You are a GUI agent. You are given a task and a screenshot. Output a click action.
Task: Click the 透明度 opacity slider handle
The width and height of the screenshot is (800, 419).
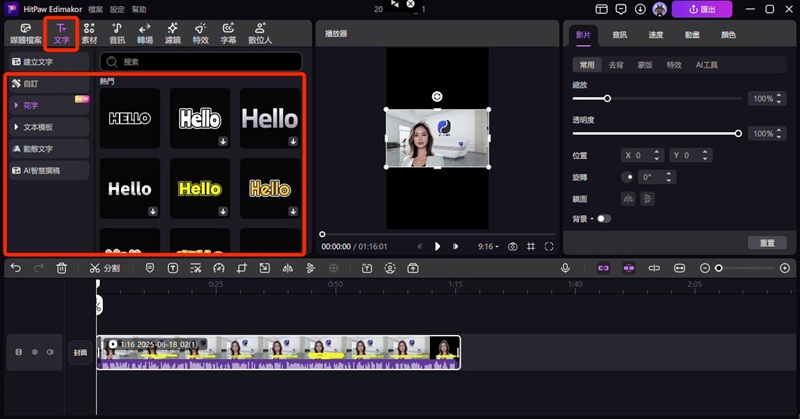738,133
